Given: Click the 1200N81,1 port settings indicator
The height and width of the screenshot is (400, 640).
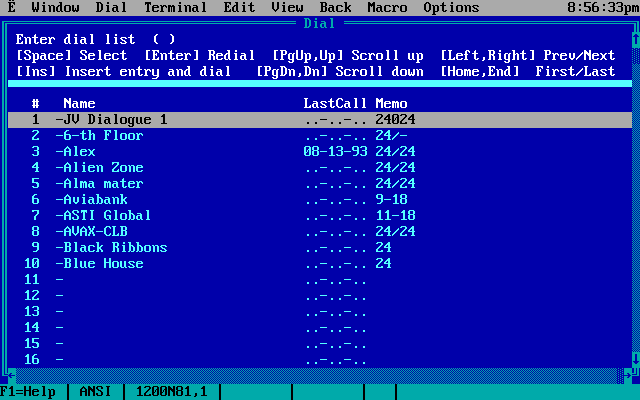Looking at the screenshot, I should pos(171,392).
